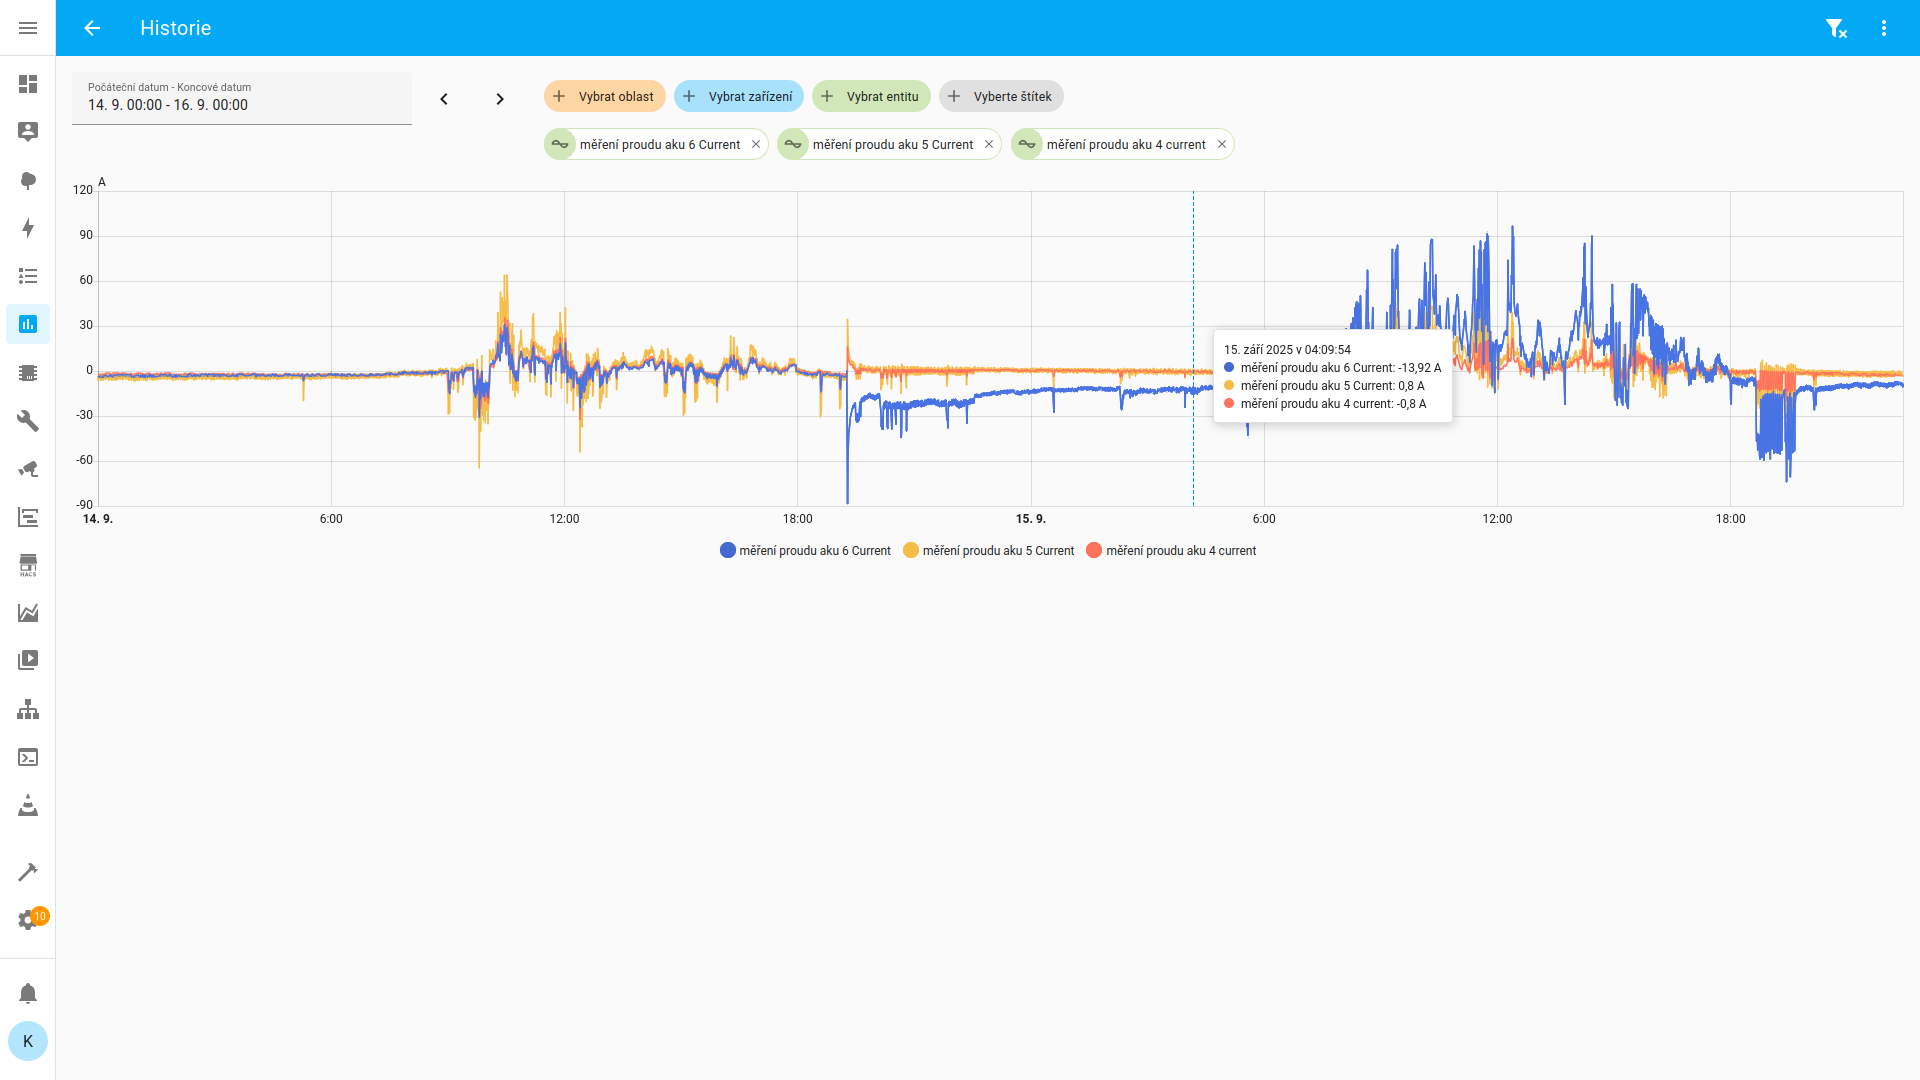
Task: Open the notifications bell in sidebar
Action: (x=28, y=993)
